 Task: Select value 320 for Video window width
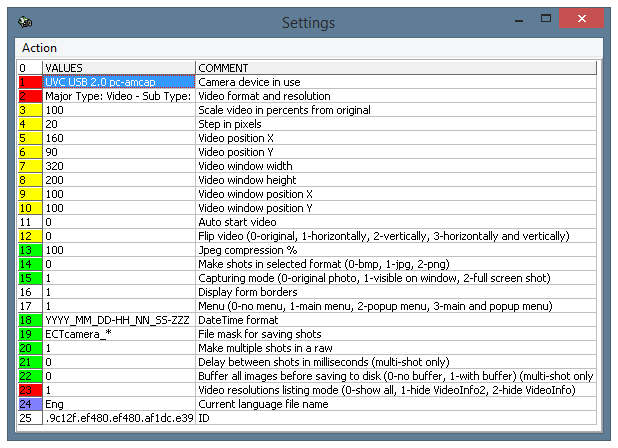(119, 166)
